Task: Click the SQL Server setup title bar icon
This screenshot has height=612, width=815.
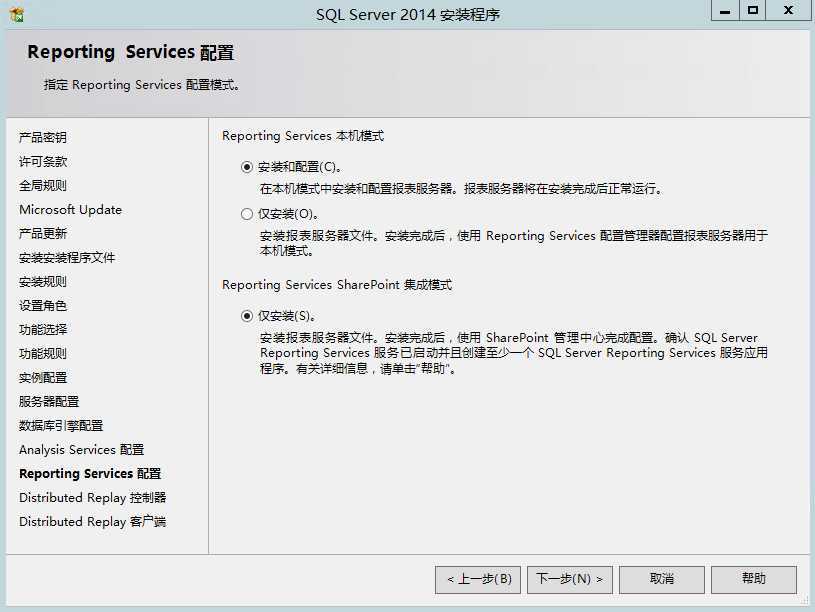Action: click(17, 15)
